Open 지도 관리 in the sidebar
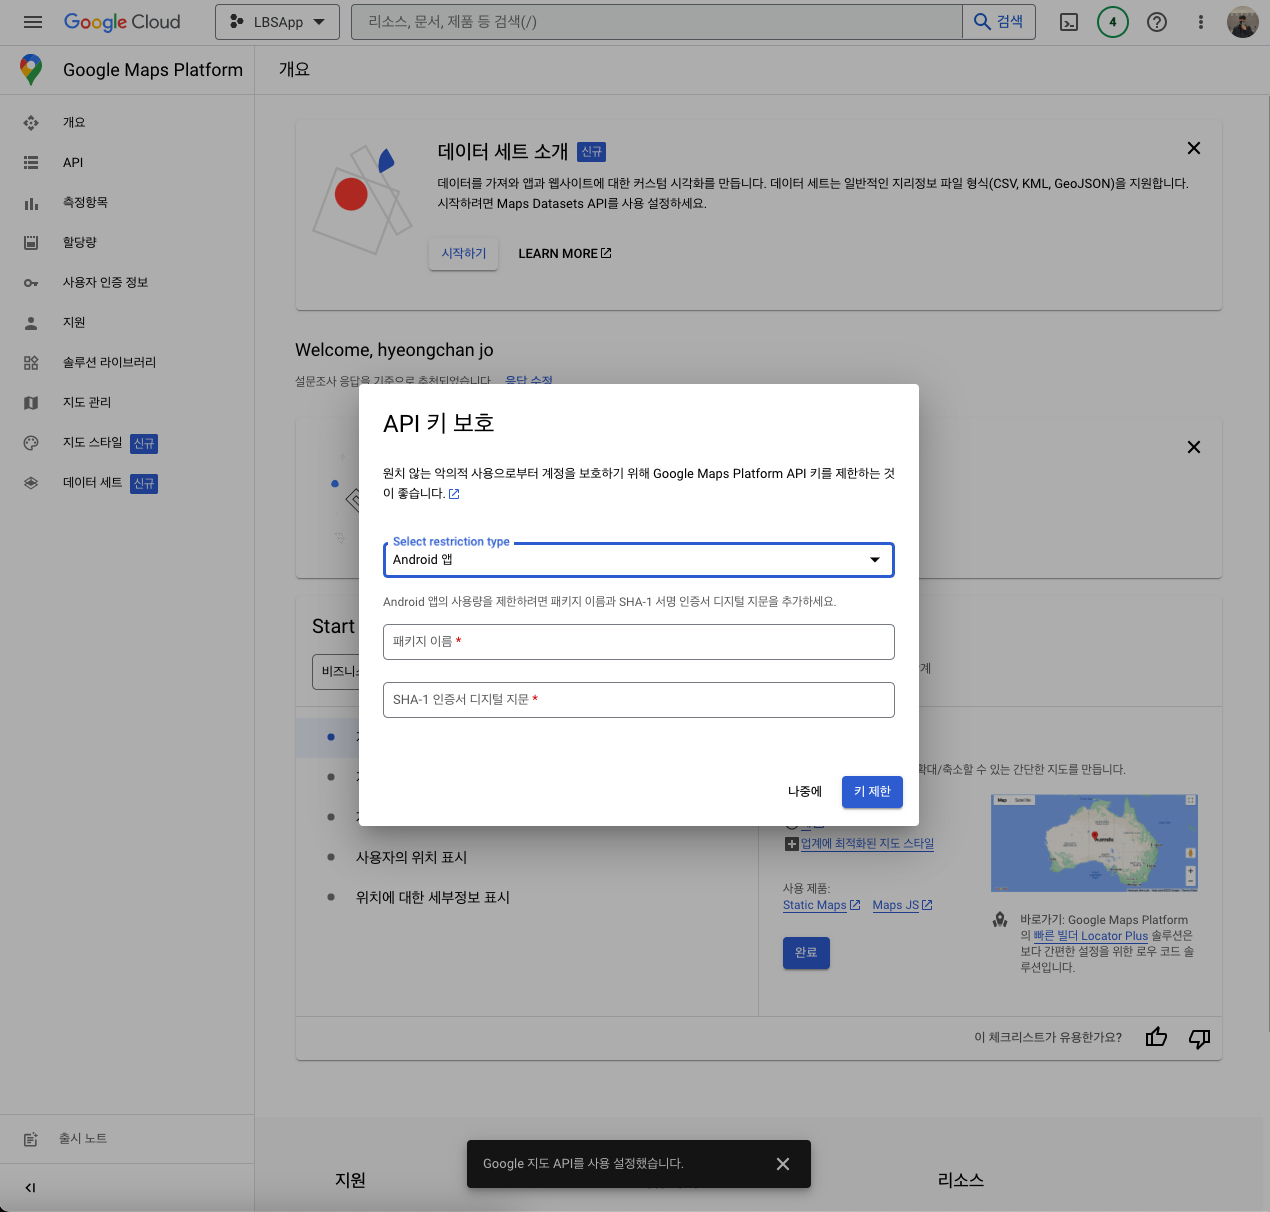 127,402
